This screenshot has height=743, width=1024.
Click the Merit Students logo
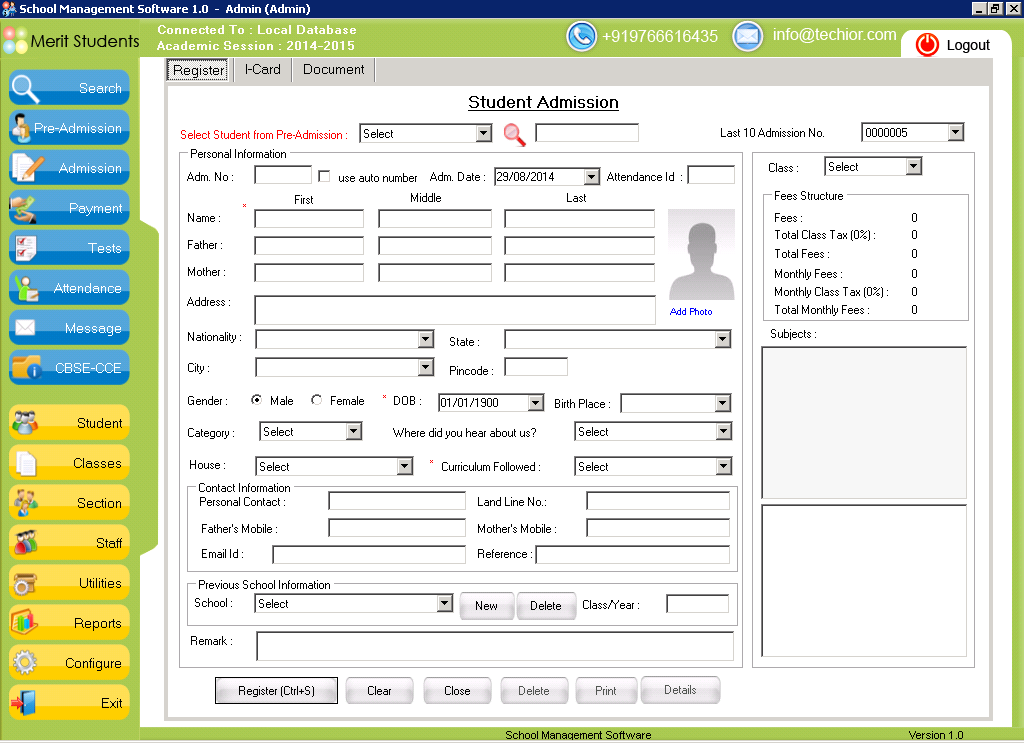point(71,40)
